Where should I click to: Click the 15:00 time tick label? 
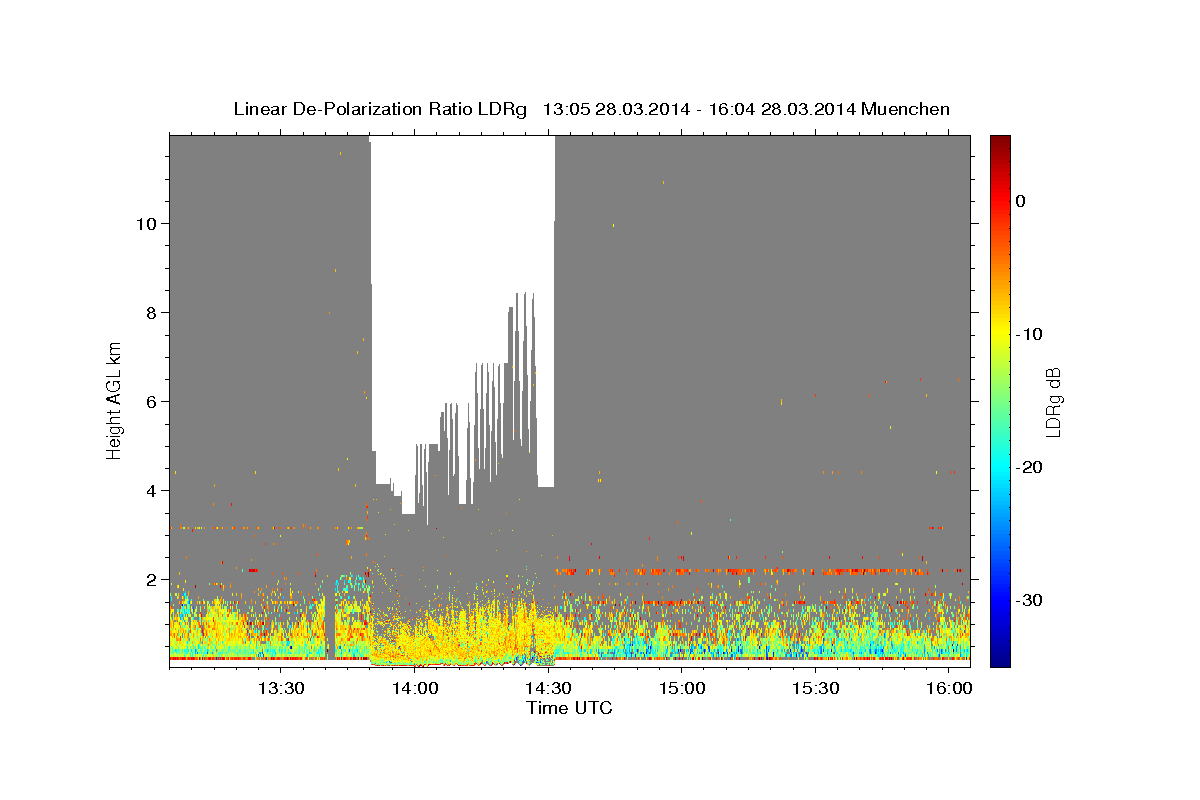point(682,688)
